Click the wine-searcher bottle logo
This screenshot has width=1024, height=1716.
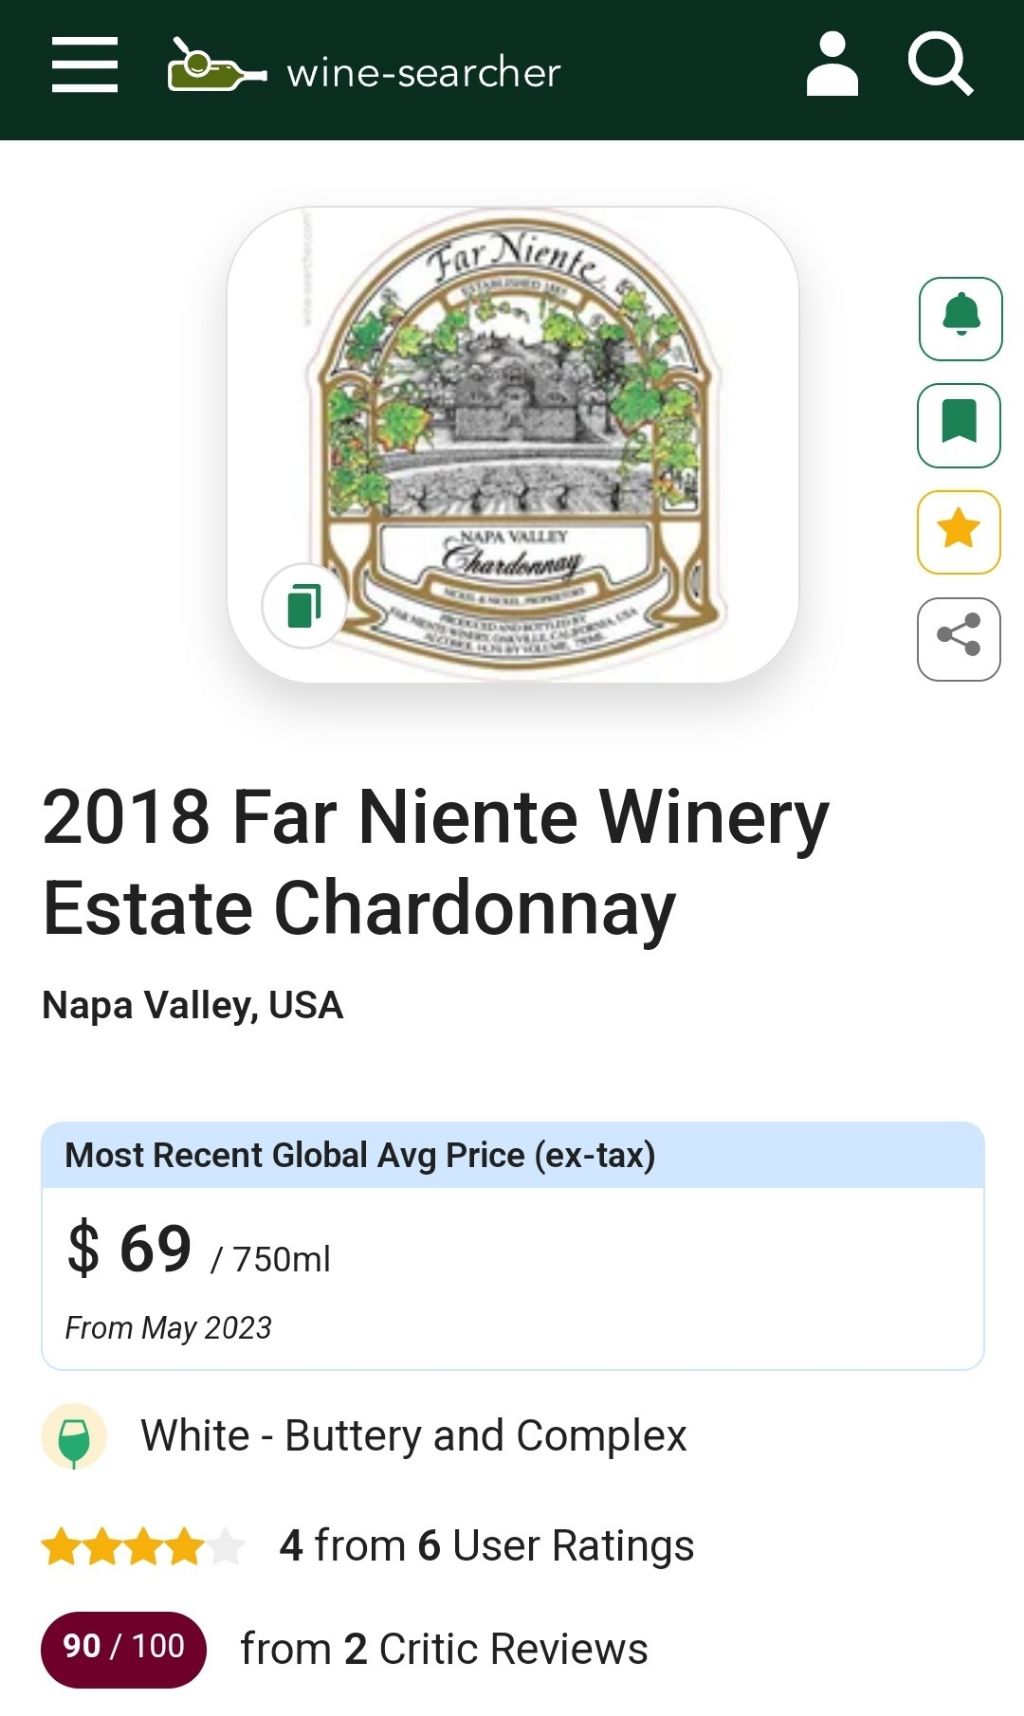(x=216, y=67)
